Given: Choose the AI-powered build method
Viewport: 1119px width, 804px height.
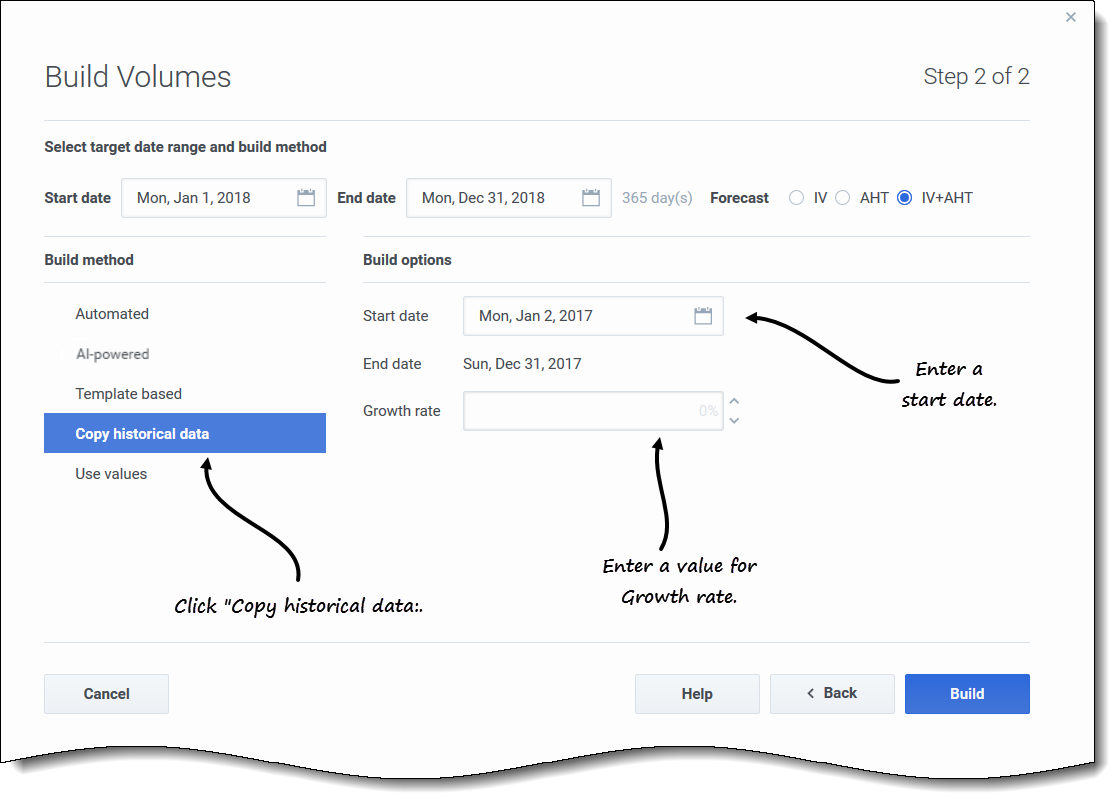Looking at the screenshot, I should [112, 354].
